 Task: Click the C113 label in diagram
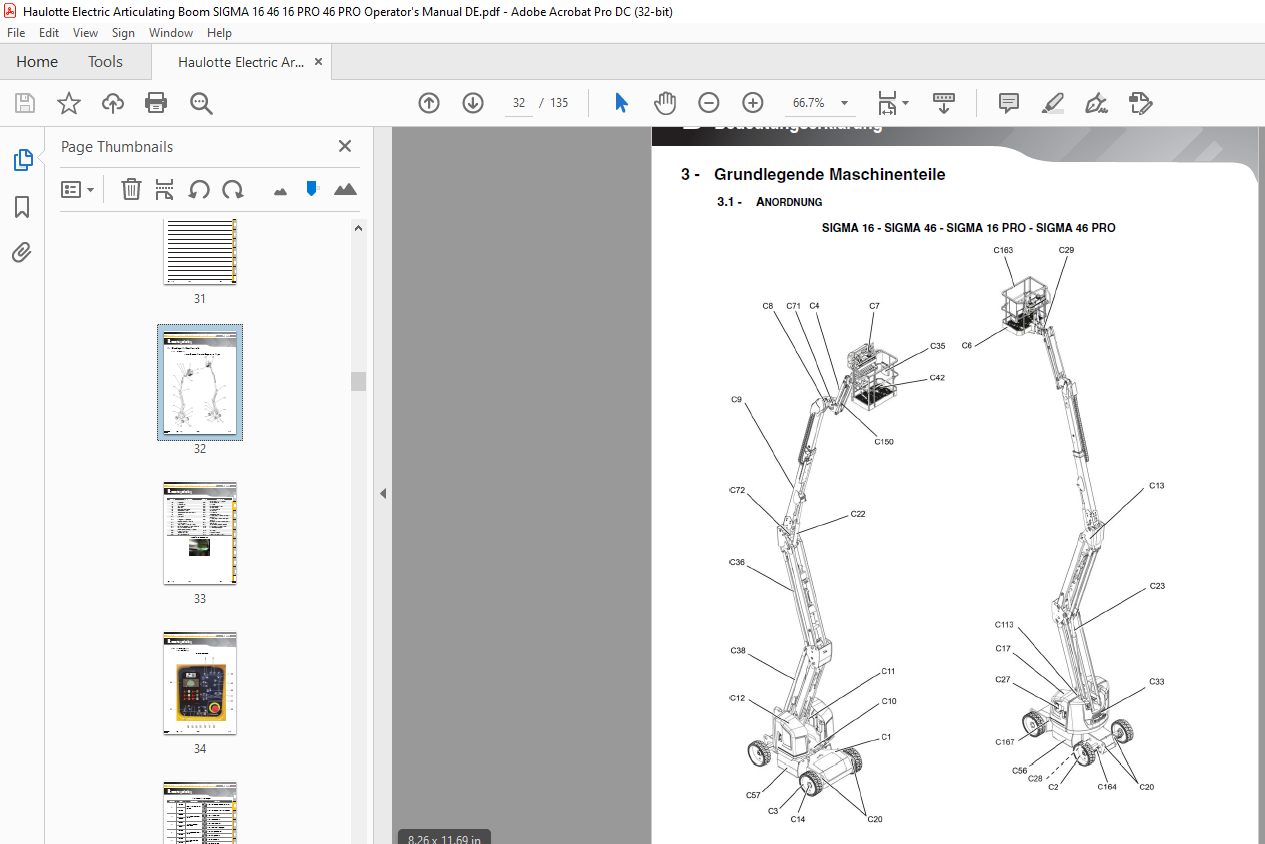(x=1004, y=625)
